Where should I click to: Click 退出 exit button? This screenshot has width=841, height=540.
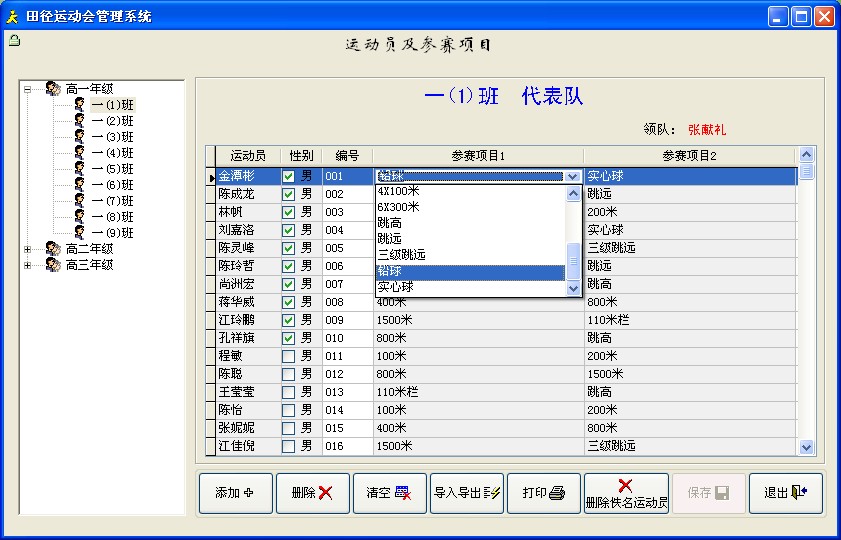(x=785, y=493)
